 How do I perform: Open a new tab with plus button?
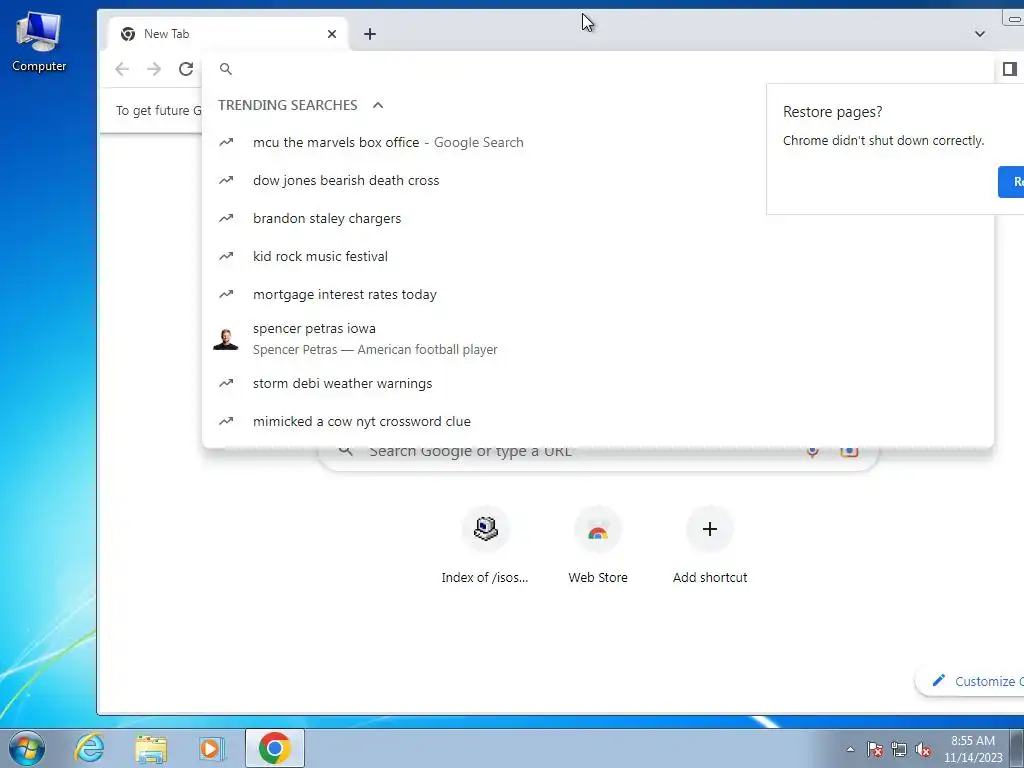pos(370,34)
